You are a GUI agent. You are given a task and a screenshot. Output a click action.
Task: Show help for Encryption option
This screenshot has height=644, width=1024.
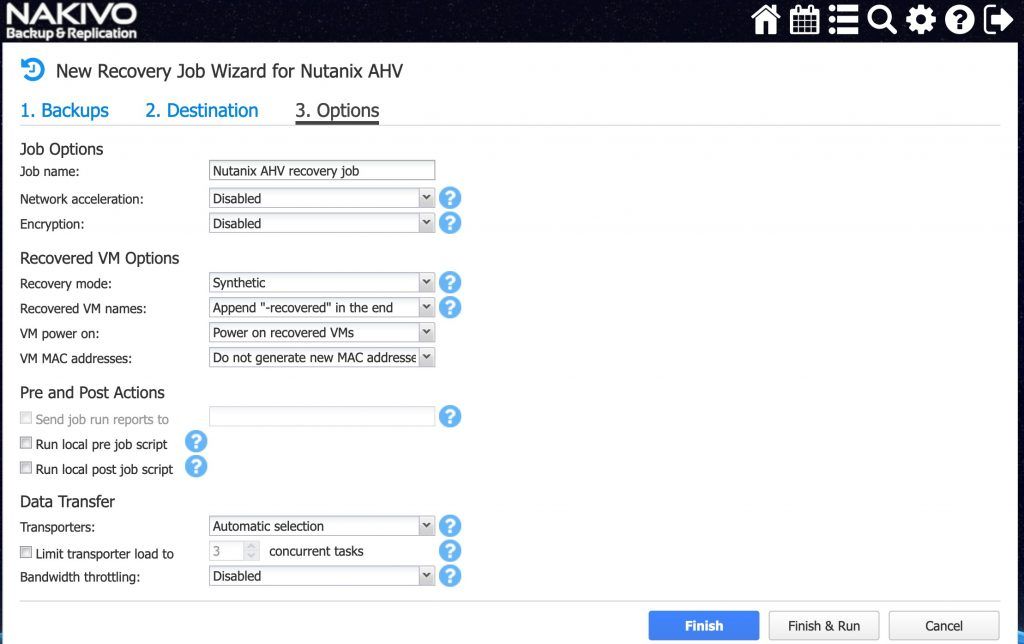click(450, 223)
